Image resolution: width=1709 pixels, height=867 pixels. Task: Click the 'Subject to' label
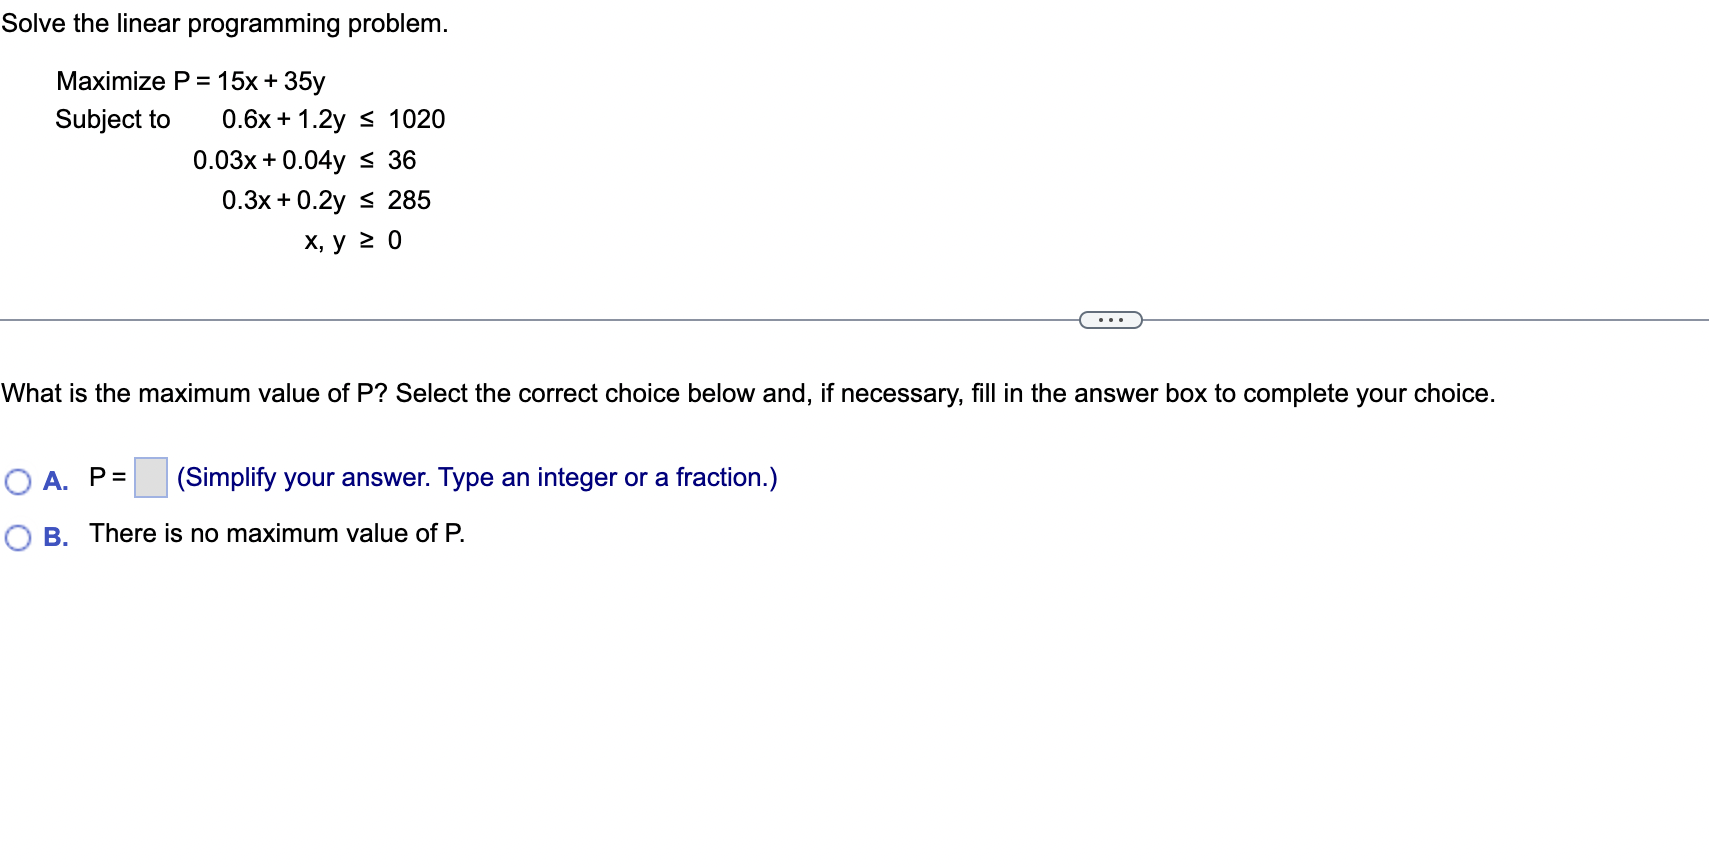pyautogui.click(x=112, y=119)
